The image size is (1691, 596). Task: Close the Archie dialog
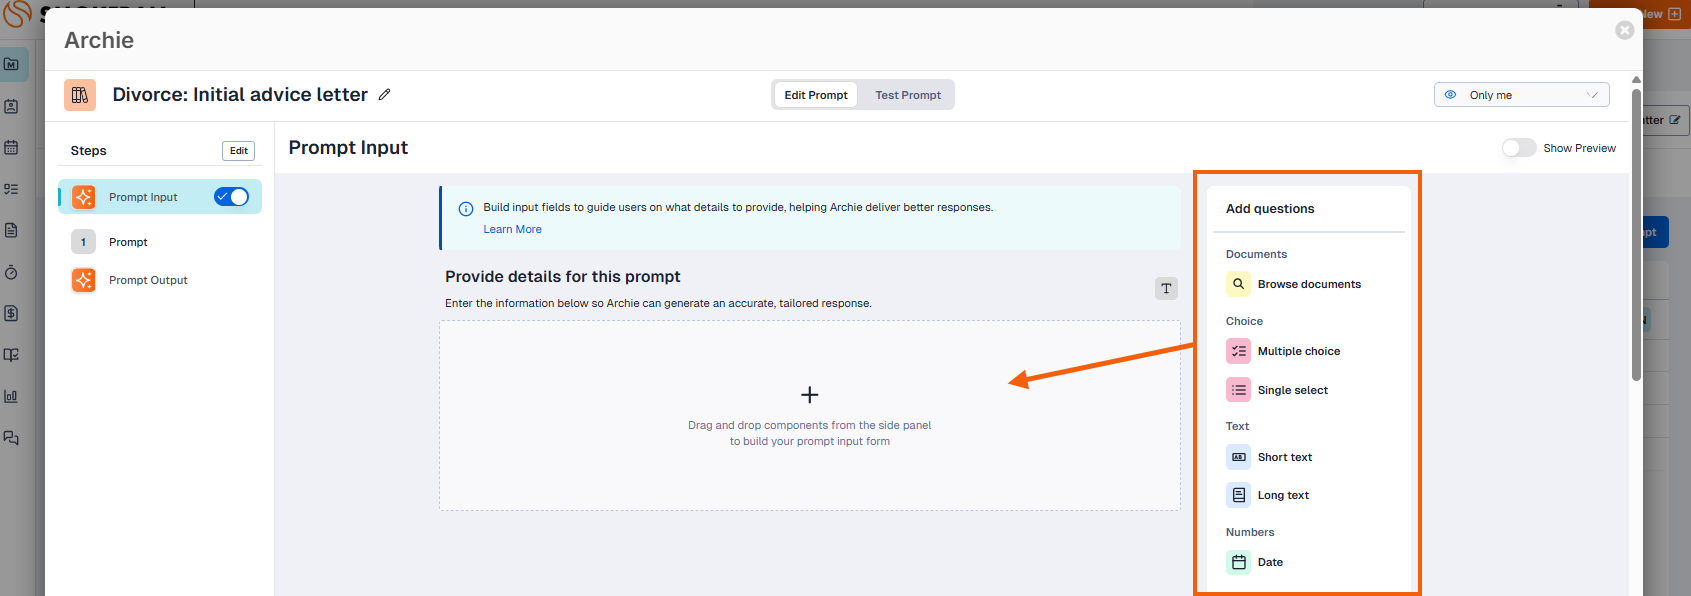pos(1624,30)
